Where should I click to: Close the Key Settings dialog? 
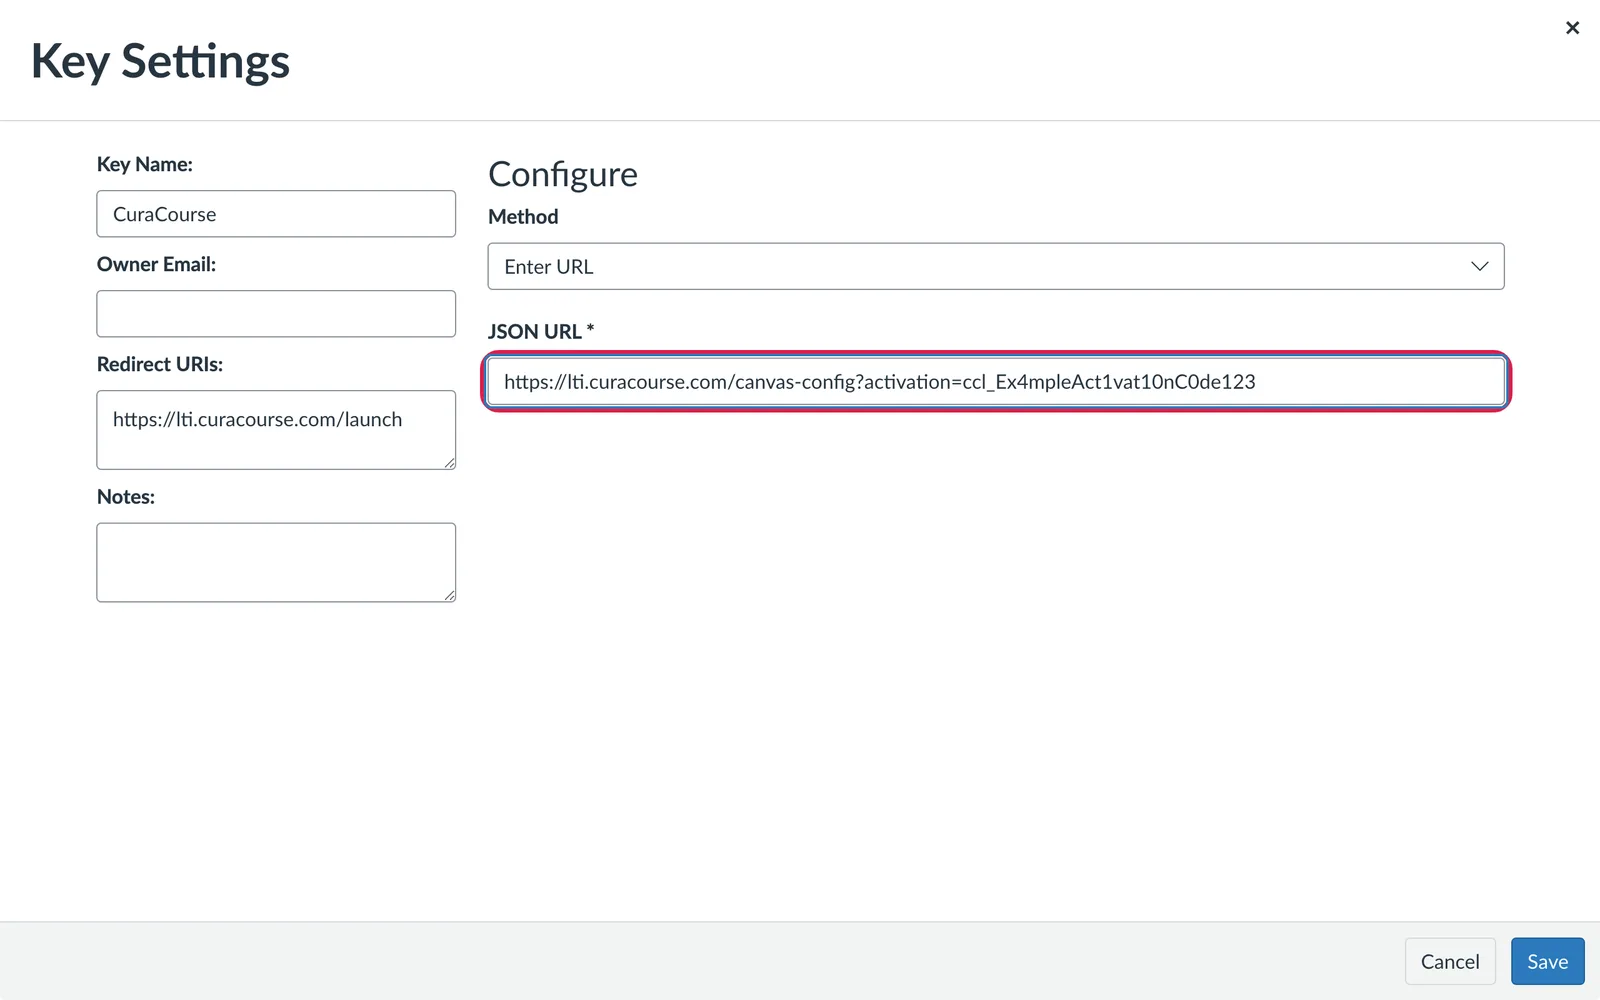(1572, 28)
